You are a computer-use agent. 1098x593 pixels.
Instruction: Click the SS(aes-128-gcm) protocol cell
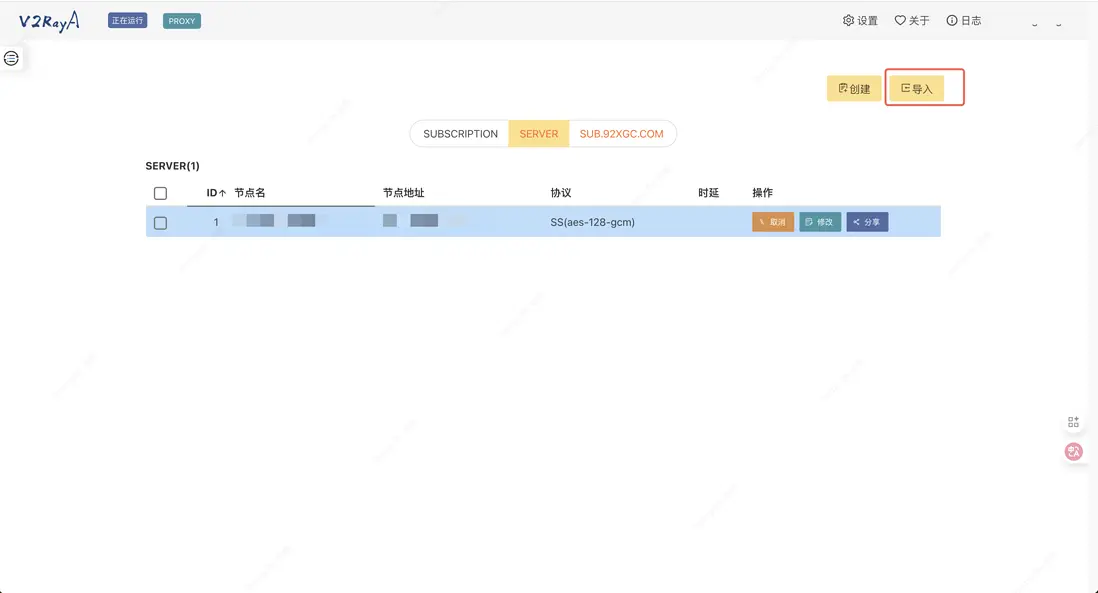coord(592,222)
